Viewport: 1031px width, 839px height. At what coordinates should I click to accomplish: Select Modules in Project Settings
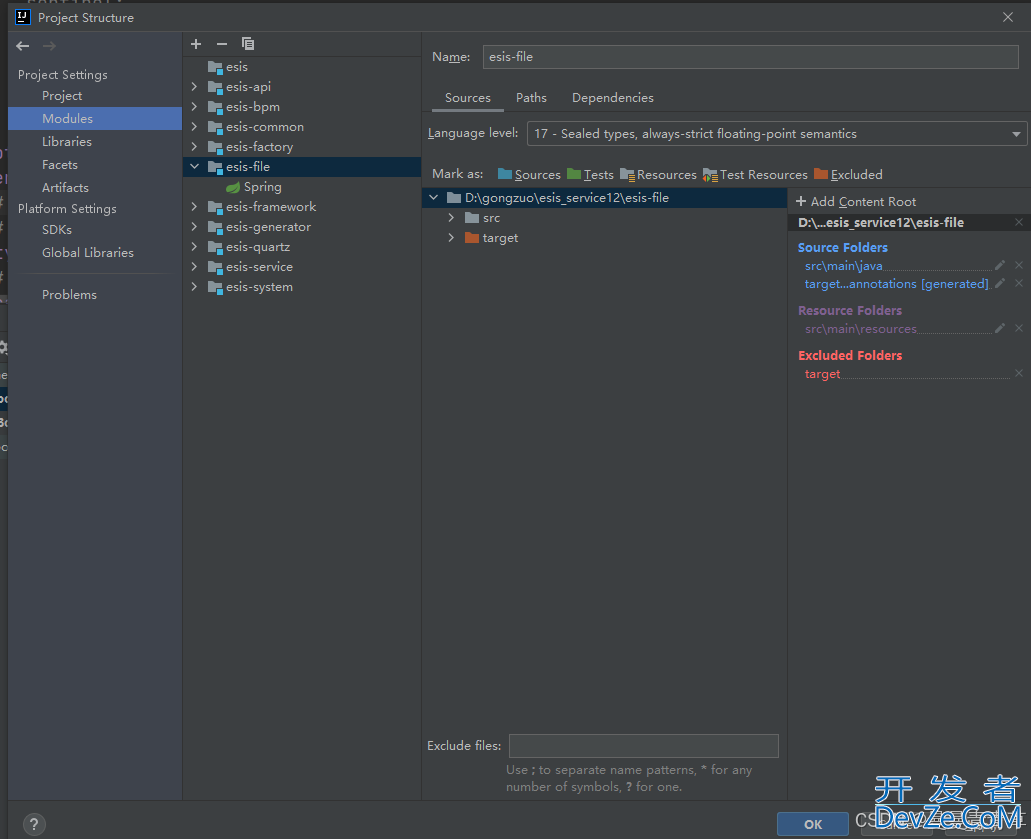(95, 118)
